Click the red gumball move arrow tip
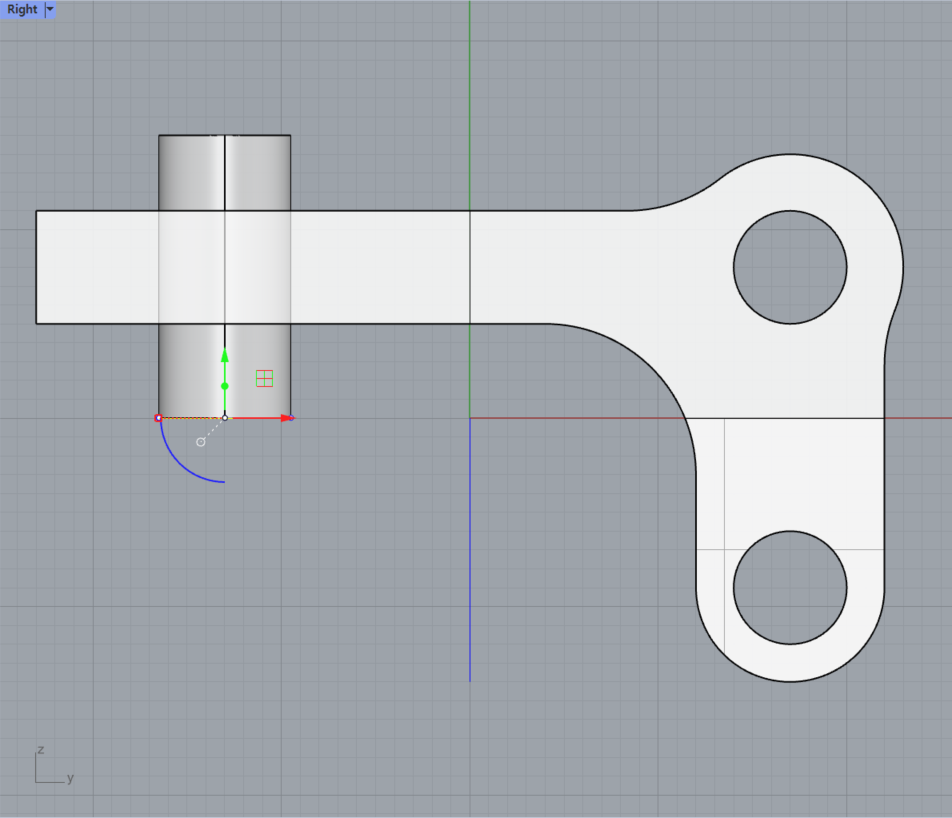Image resolution: width=952 pixels, height=818 pixels. tap(287, 418)
